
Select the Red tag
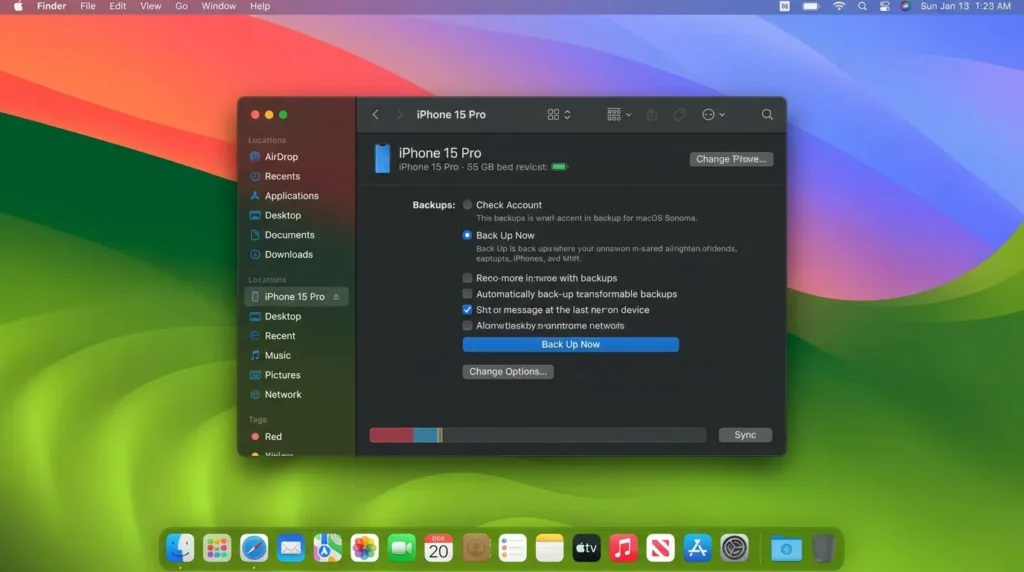click(273, 436)
